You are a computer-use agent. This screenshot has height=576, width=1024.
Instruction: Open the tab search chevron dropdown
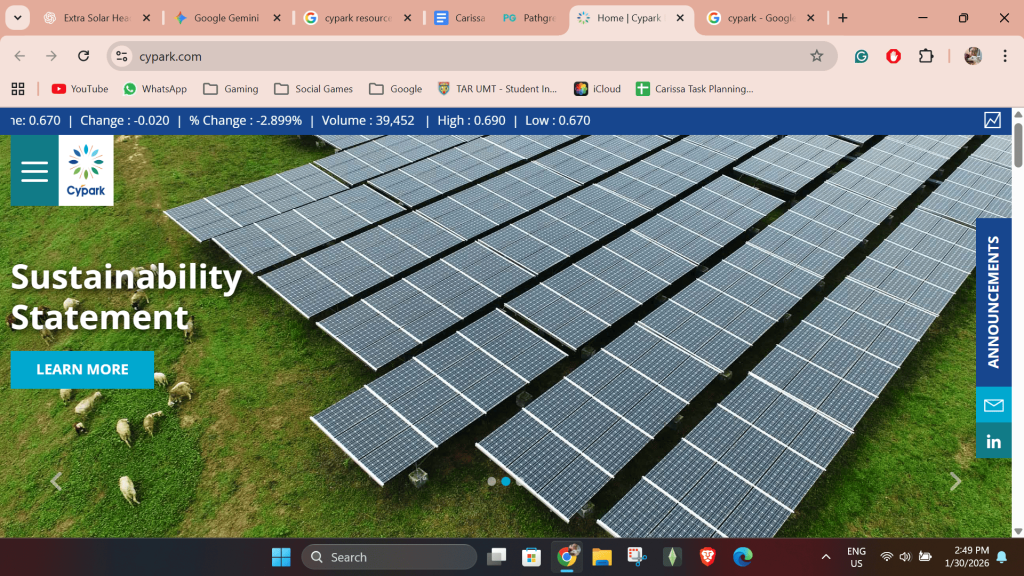click(x=18, y=17)
